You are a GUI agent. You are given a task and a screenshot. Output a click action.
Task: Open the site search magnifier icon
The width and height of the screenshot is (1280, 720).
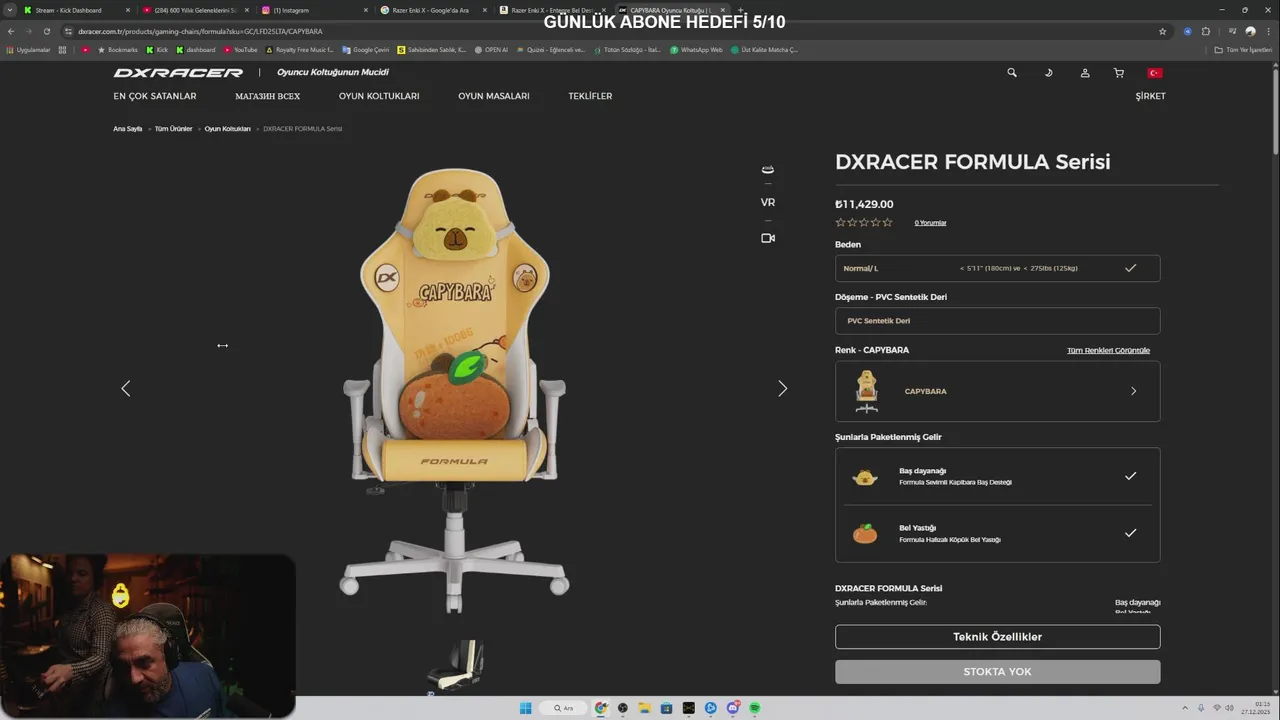1012,73
